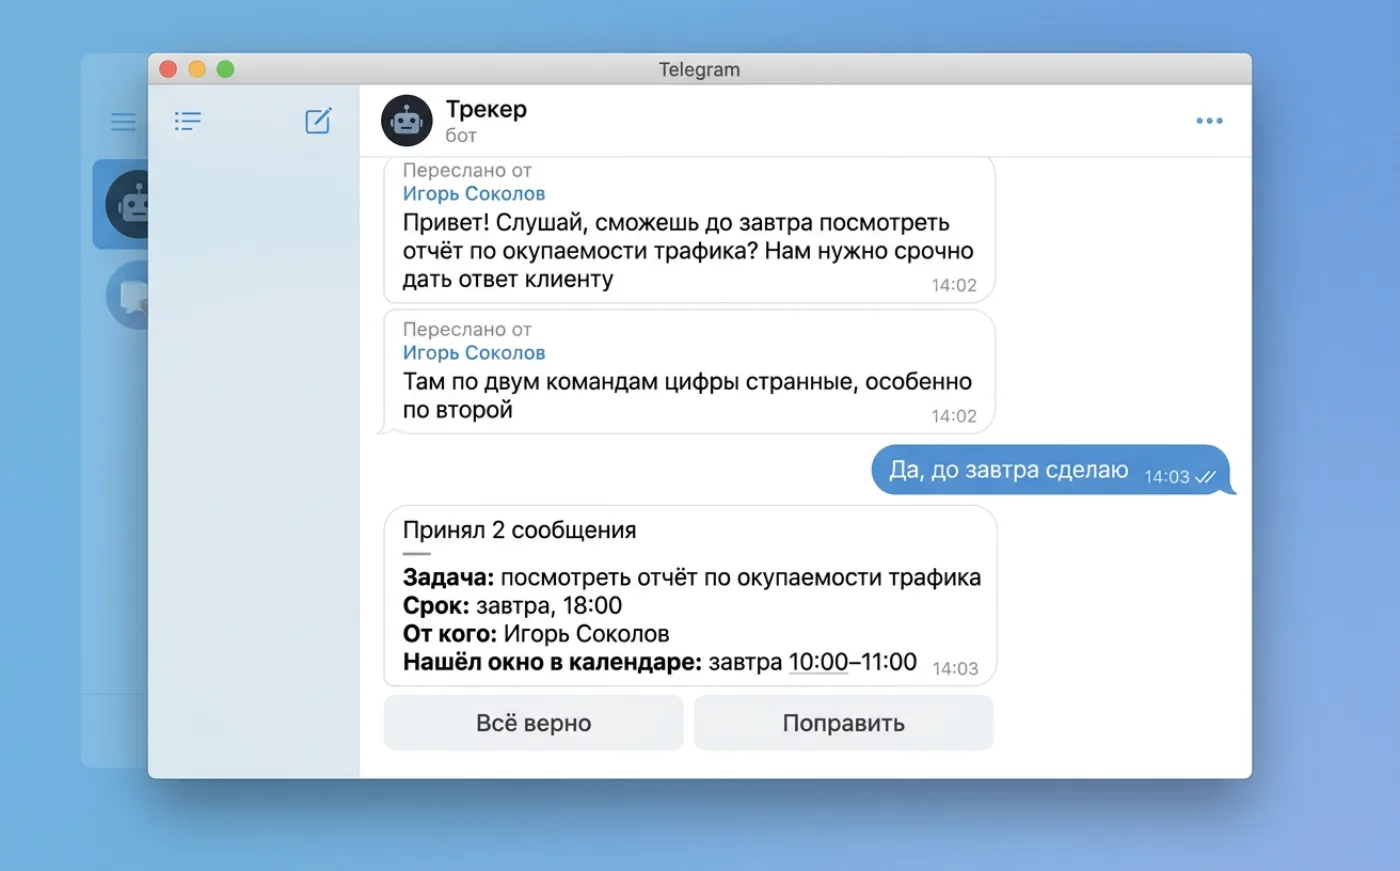Select the speech-bubble chat in background sidebar
The height and width of the screenshot is (871, 1400).
(128, 295)
